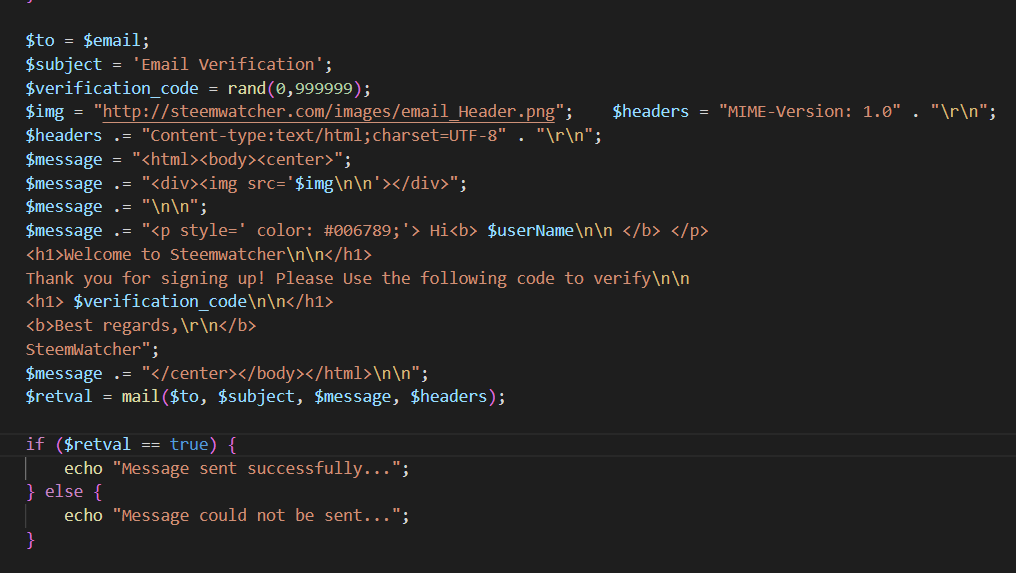Screen dimensions: 1016x573
Task: Click the 'Email Verification' subject string
Action: tap(227, 64)
